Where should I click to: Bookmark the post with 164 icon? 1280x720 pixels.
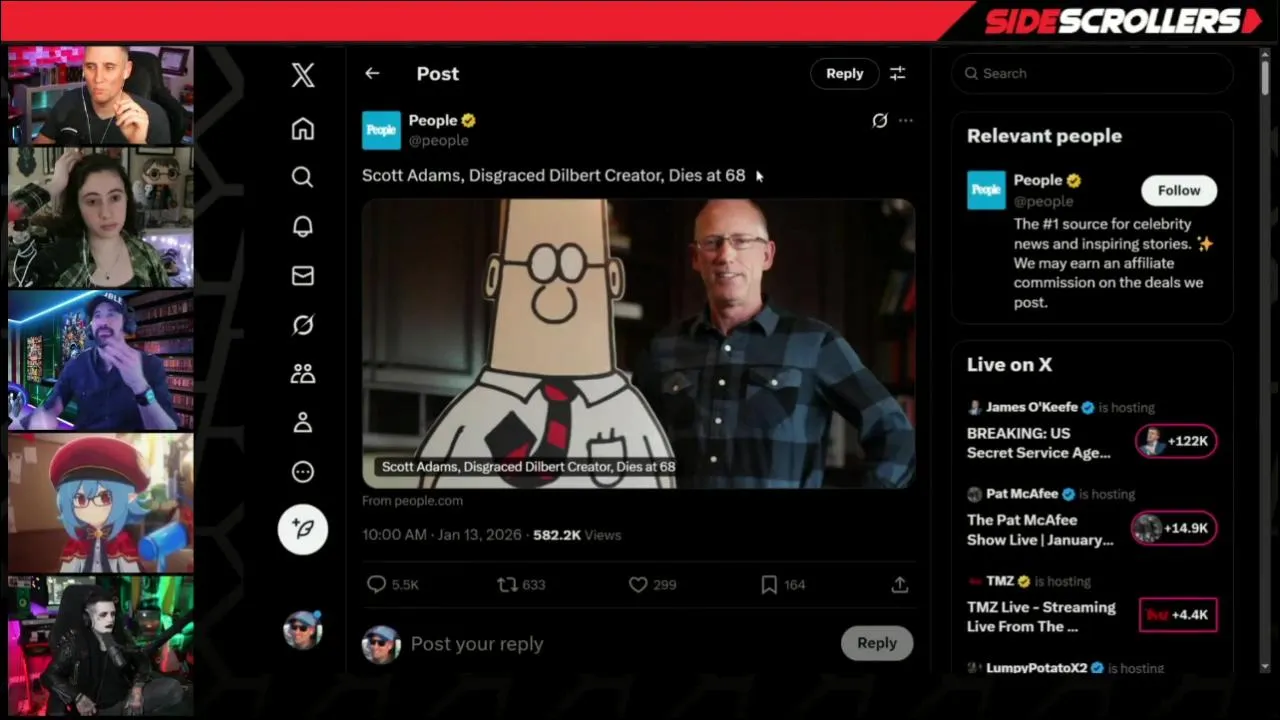click(x=783, y=585)
